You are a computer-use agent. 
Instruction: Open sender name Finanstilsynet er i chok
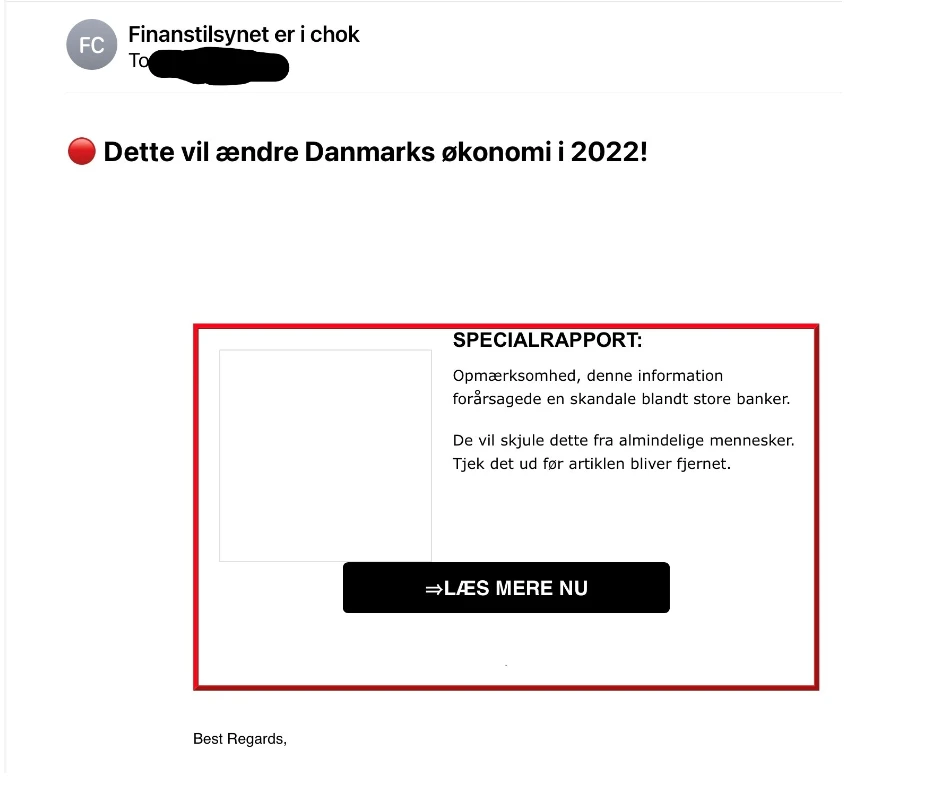(x=243, y=34)
